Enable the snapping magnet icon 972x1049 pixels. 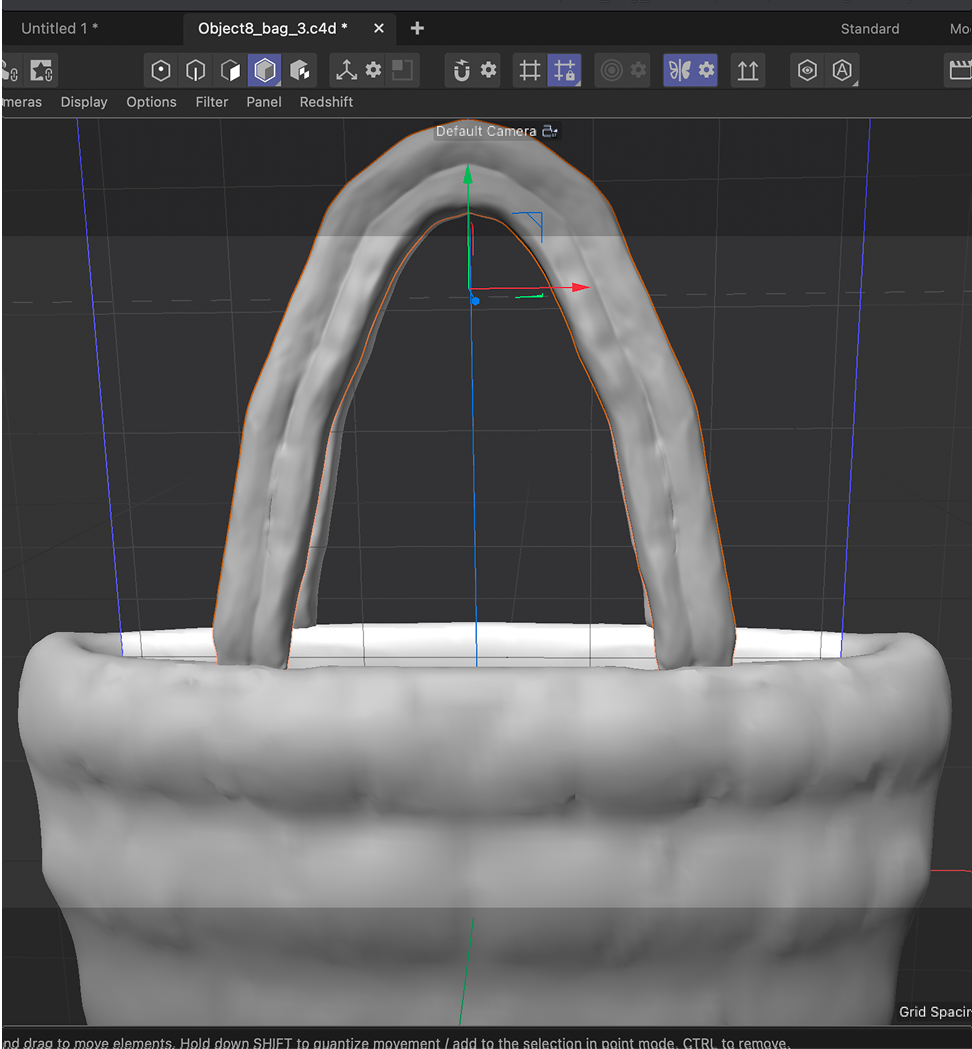460,70
